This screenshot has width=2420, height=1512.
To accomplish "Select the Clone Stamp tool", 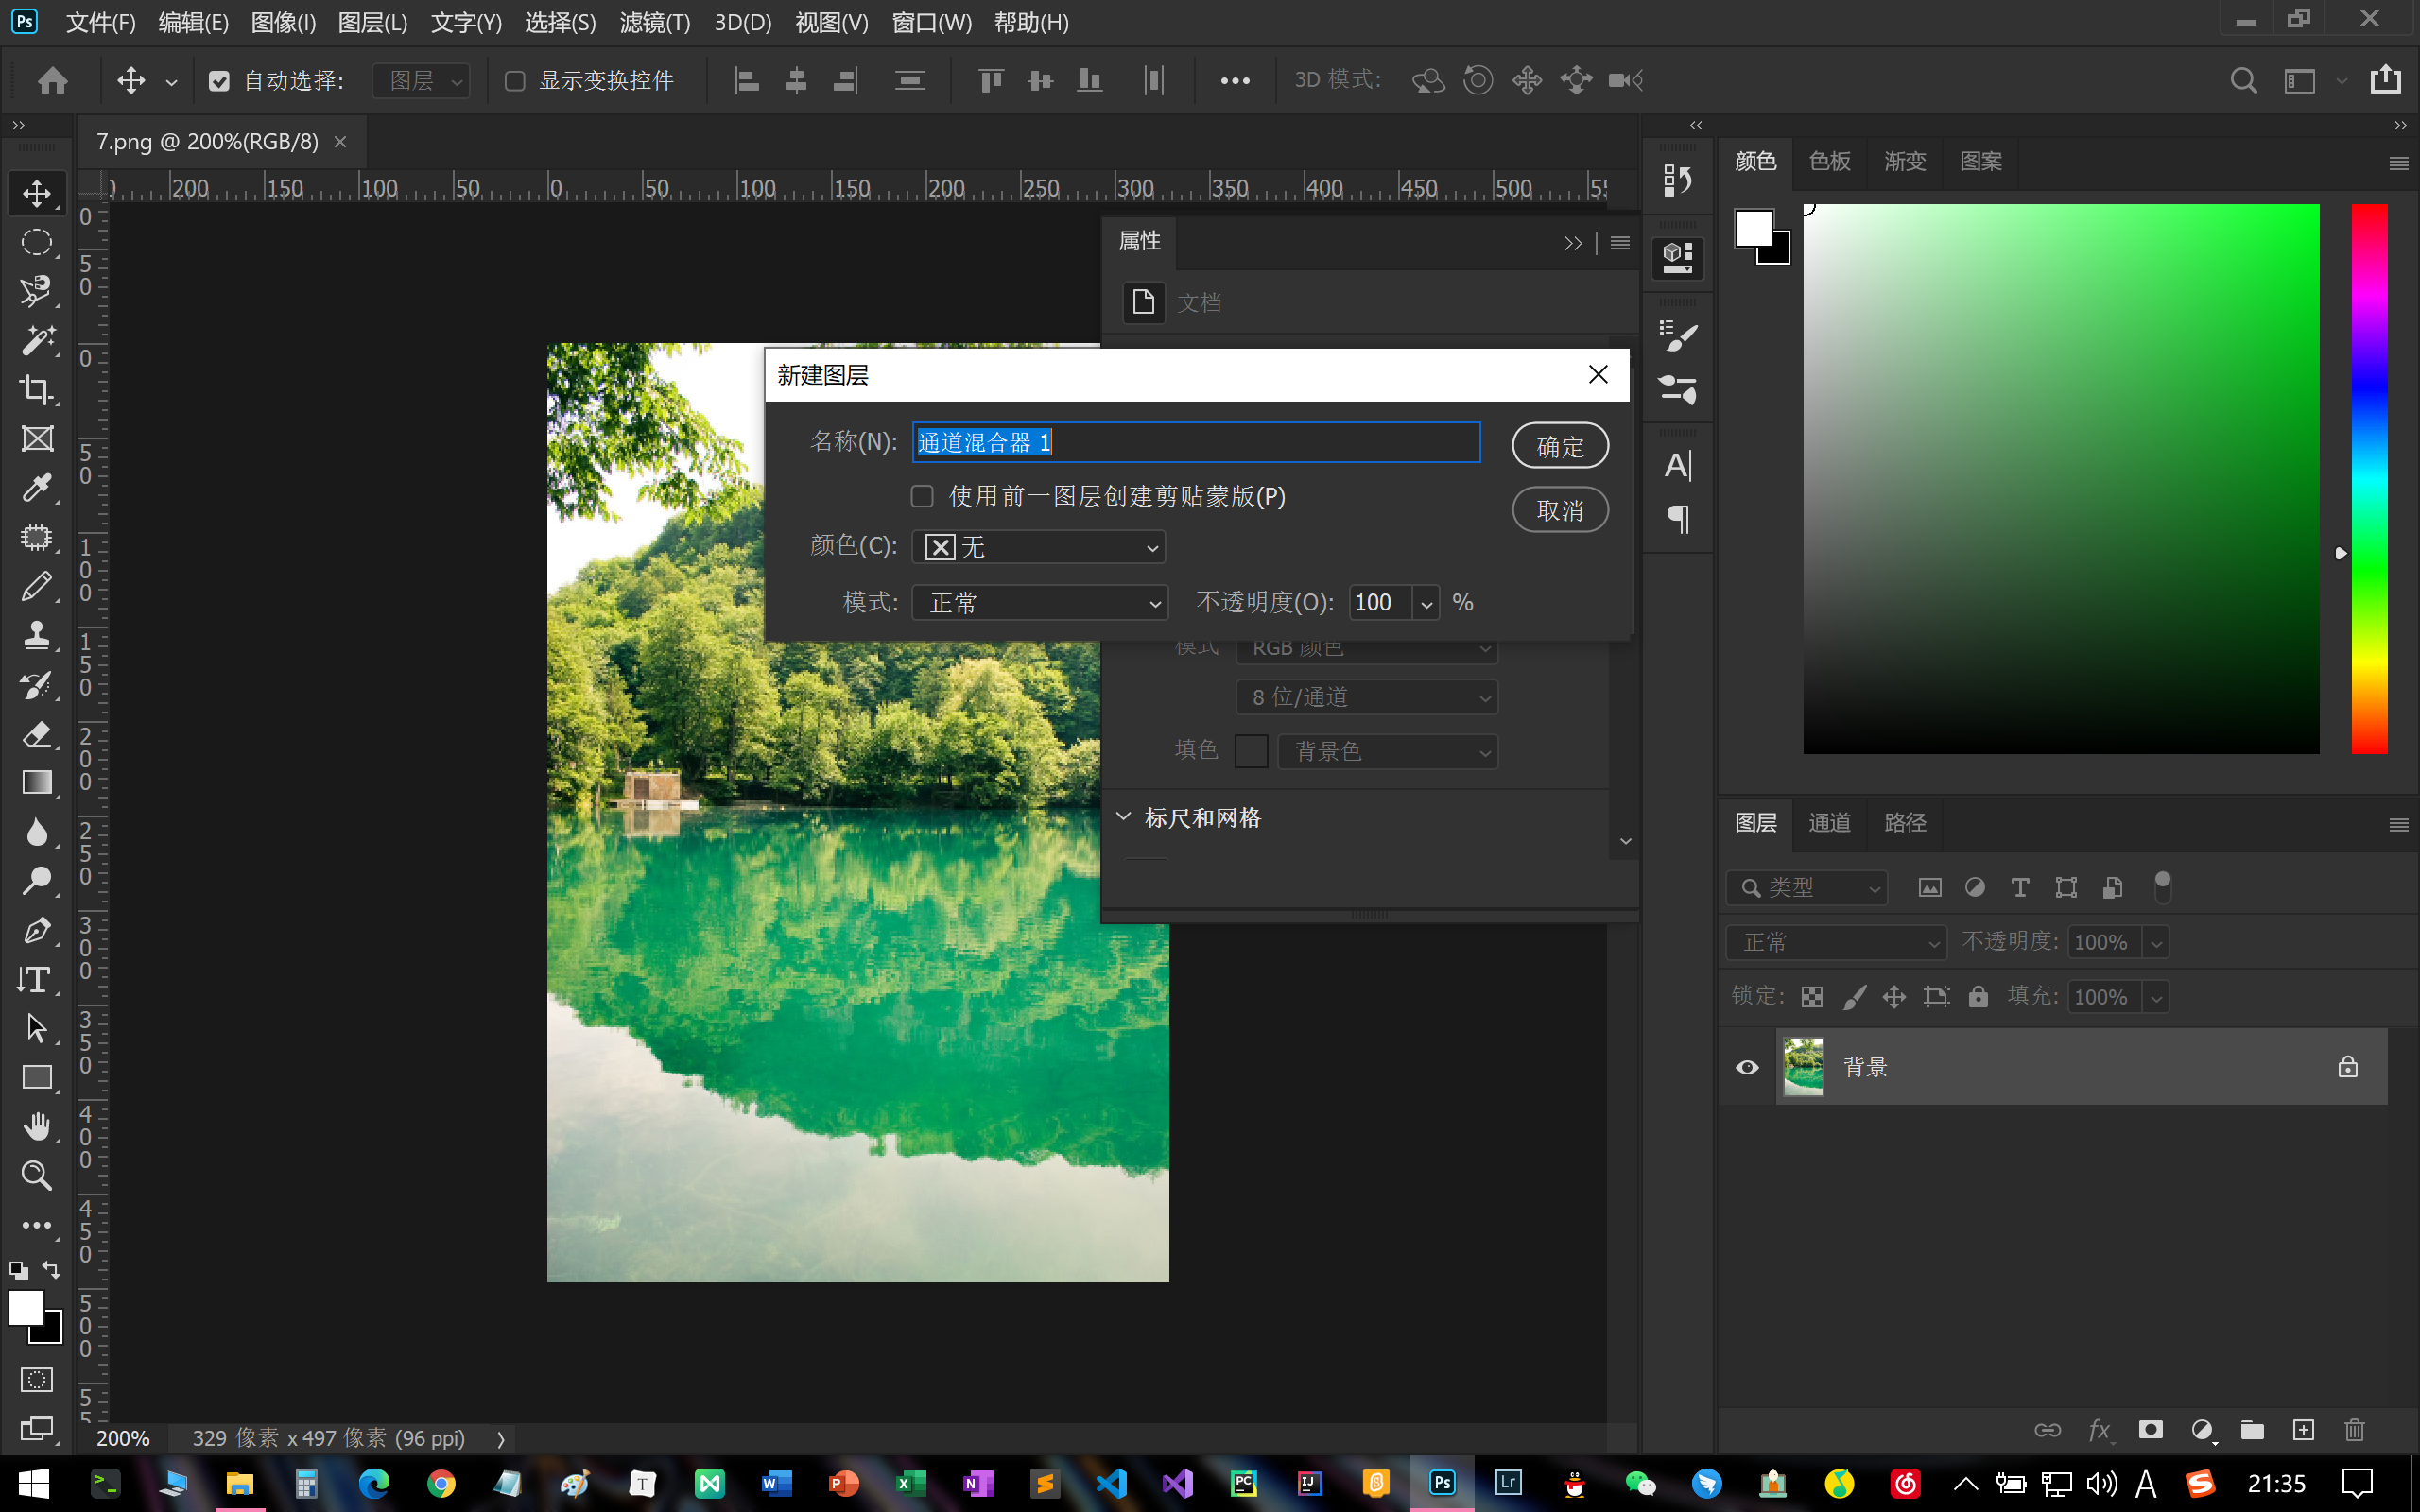I will coord(37,635).
